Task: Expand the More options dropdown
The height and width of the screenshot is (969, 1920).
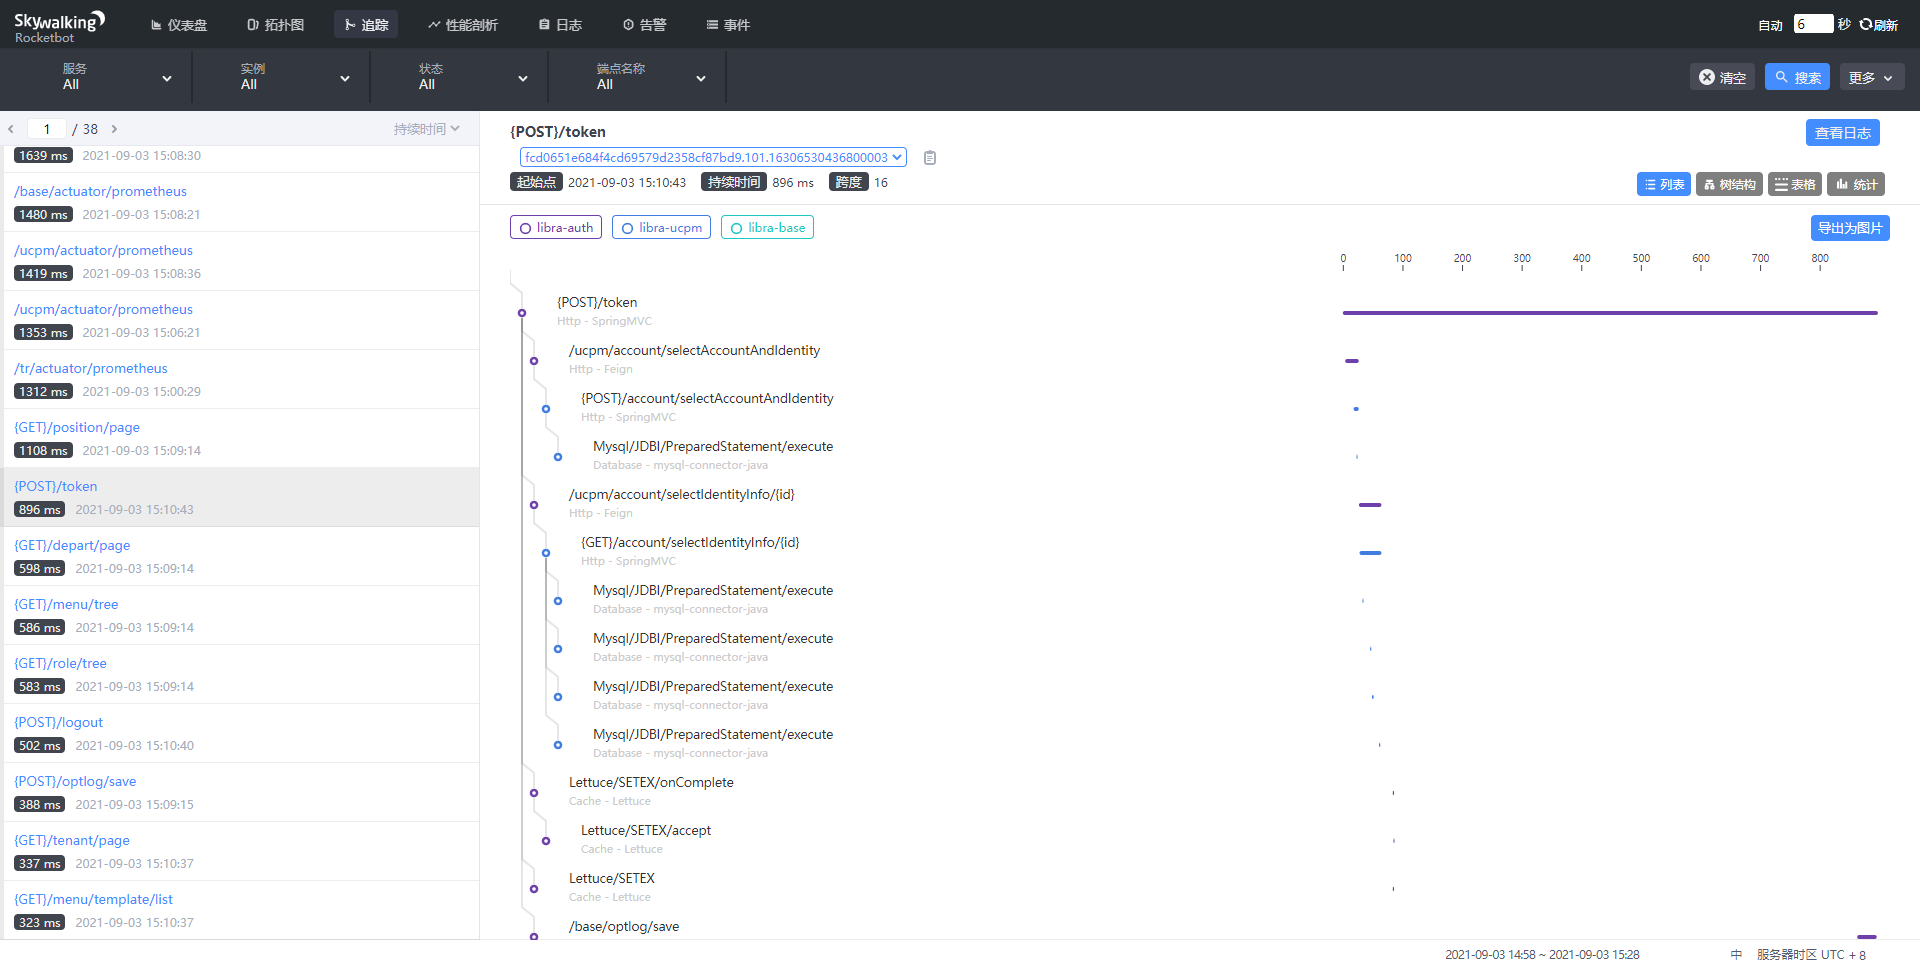Action: [1872, 78]
